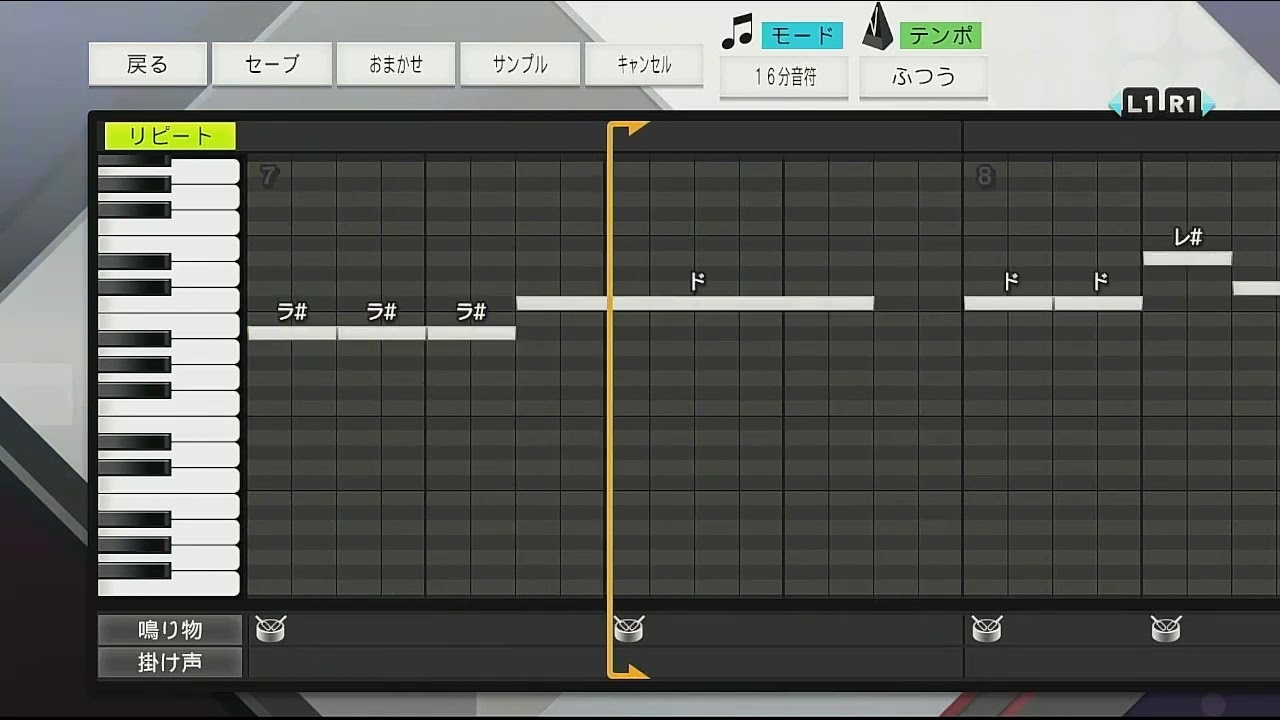Click the 戻る back button
This screenshot has width=1280, height=720.
coord(148,65)
